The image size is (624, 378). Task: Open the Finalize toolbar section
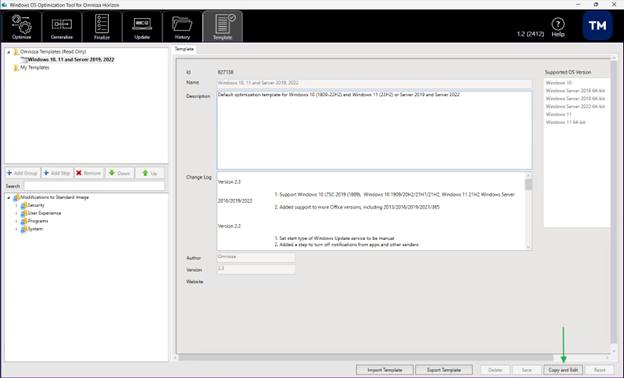(102, 26)
